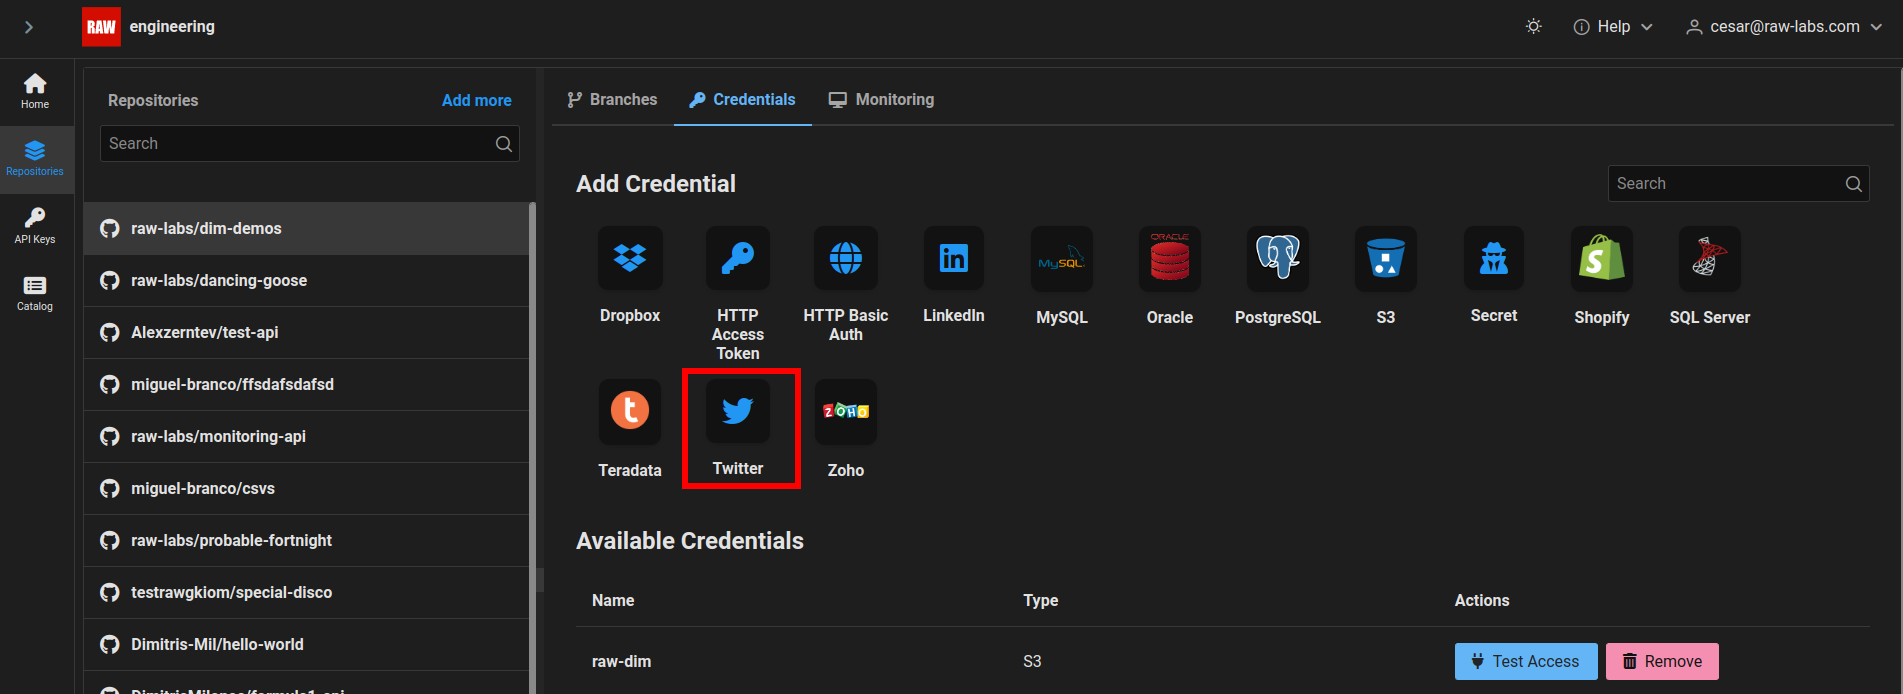1903x694 pixels.
Task: Select the miguel-branco/ffsdafsdafsd repository
Action: [x=306, y=385]
